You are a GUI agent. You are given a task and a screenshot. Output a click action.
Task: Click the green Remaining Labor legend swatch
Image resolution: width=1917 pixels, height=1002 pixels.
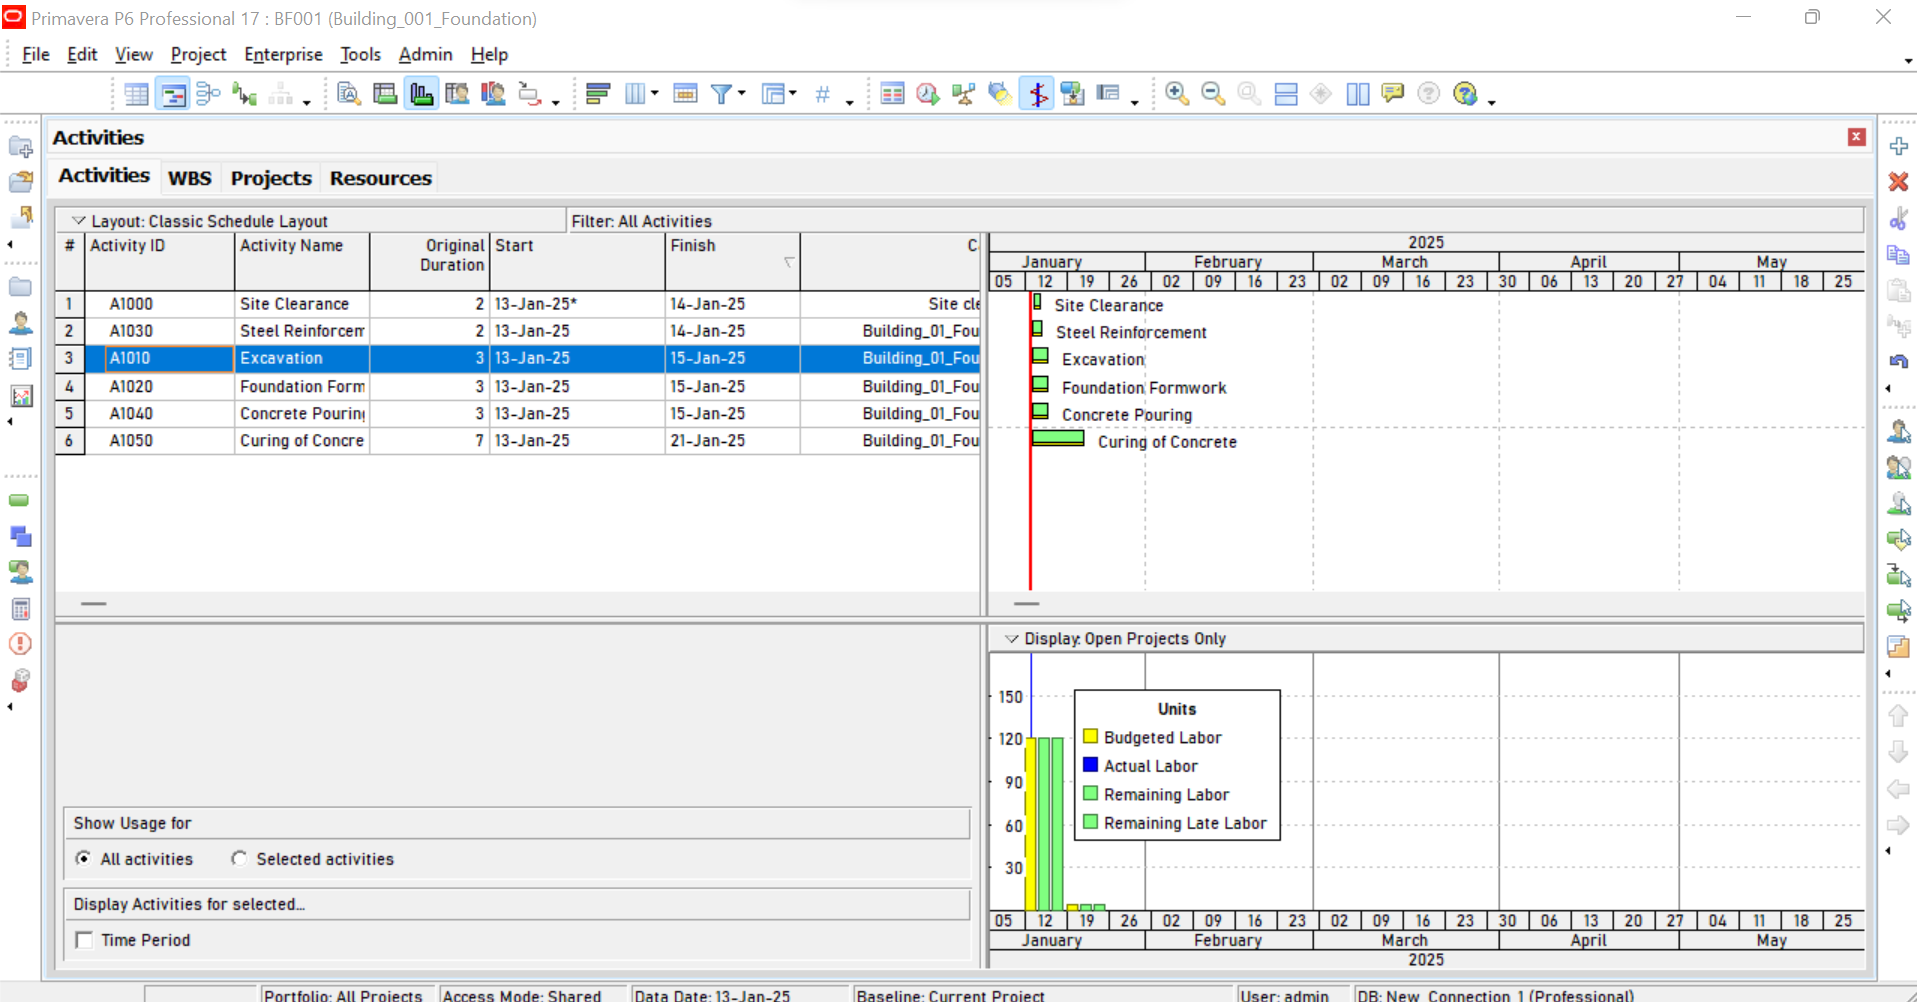point(1090,793)
